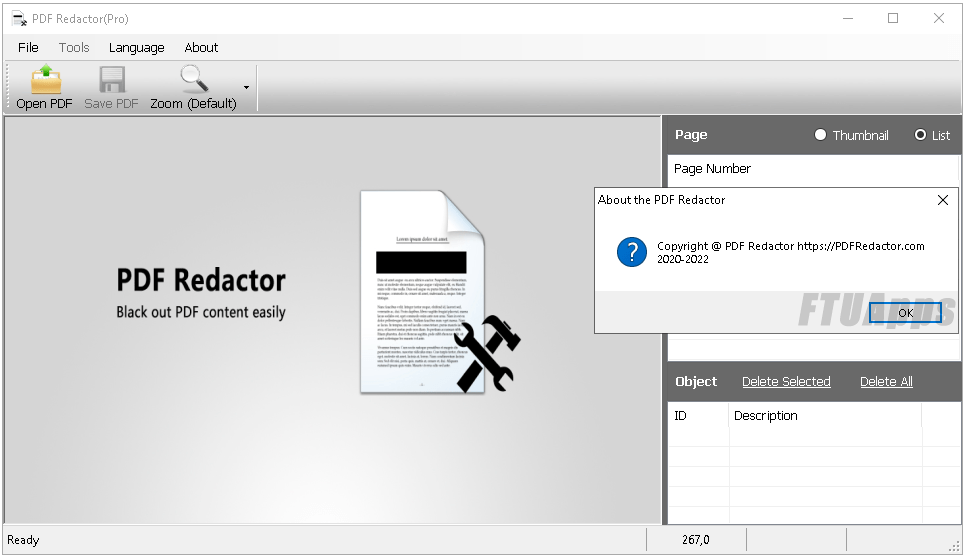
Task: Click the Save PDF floppy icon
Action: (112, 80)
